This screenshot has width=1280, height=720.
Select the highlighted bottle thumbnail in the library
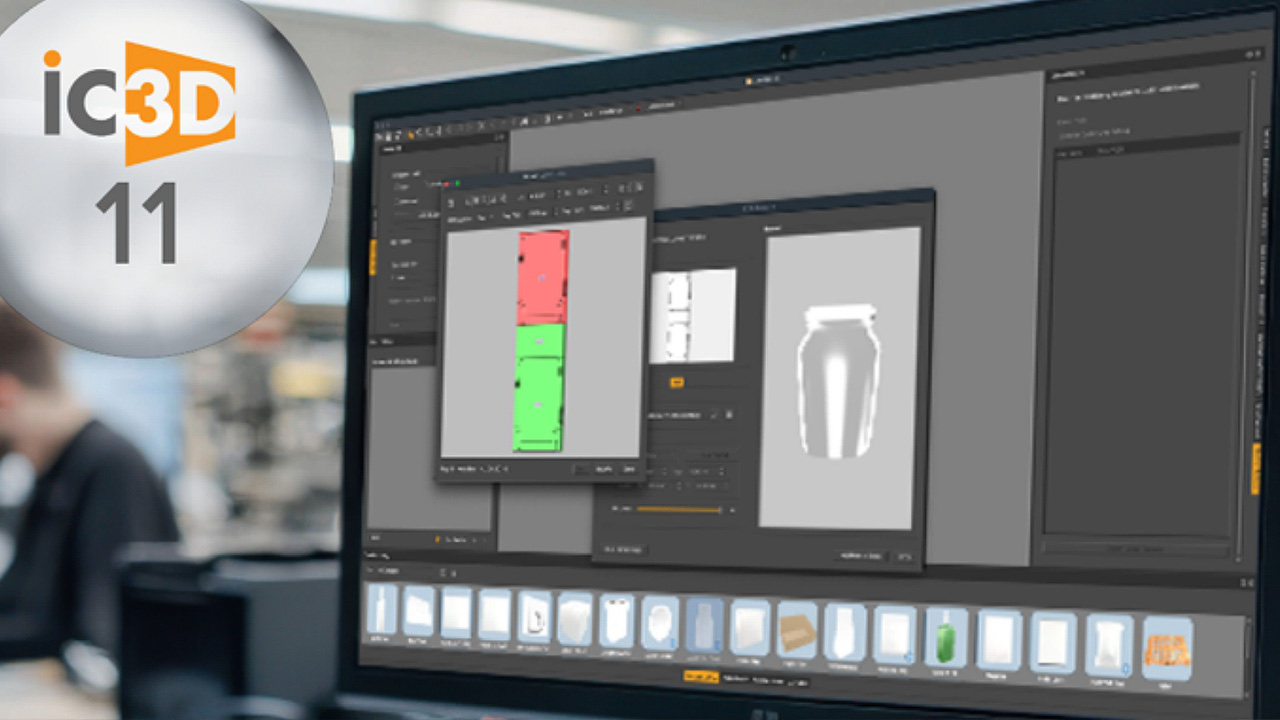tap(704, 625)
